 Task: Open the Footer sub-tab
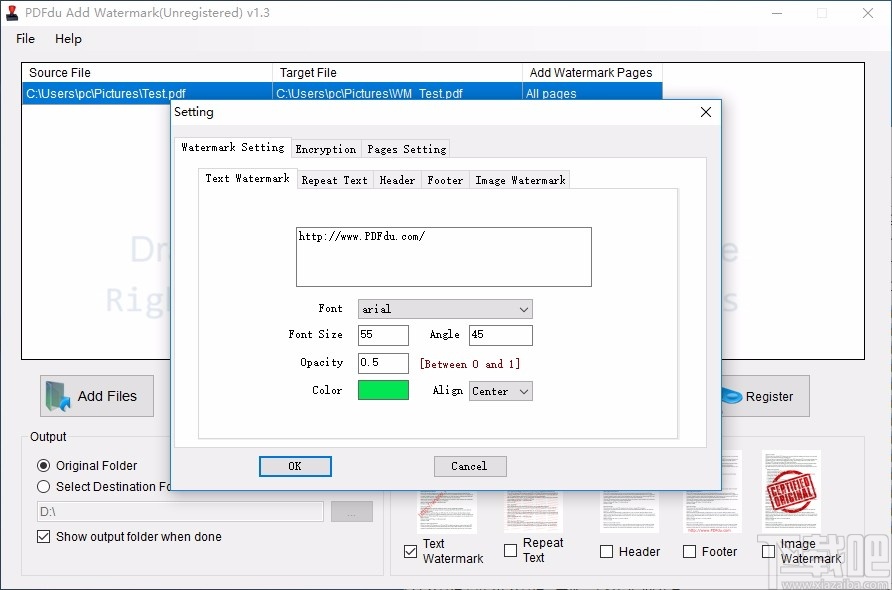click(x=445, y=180)
